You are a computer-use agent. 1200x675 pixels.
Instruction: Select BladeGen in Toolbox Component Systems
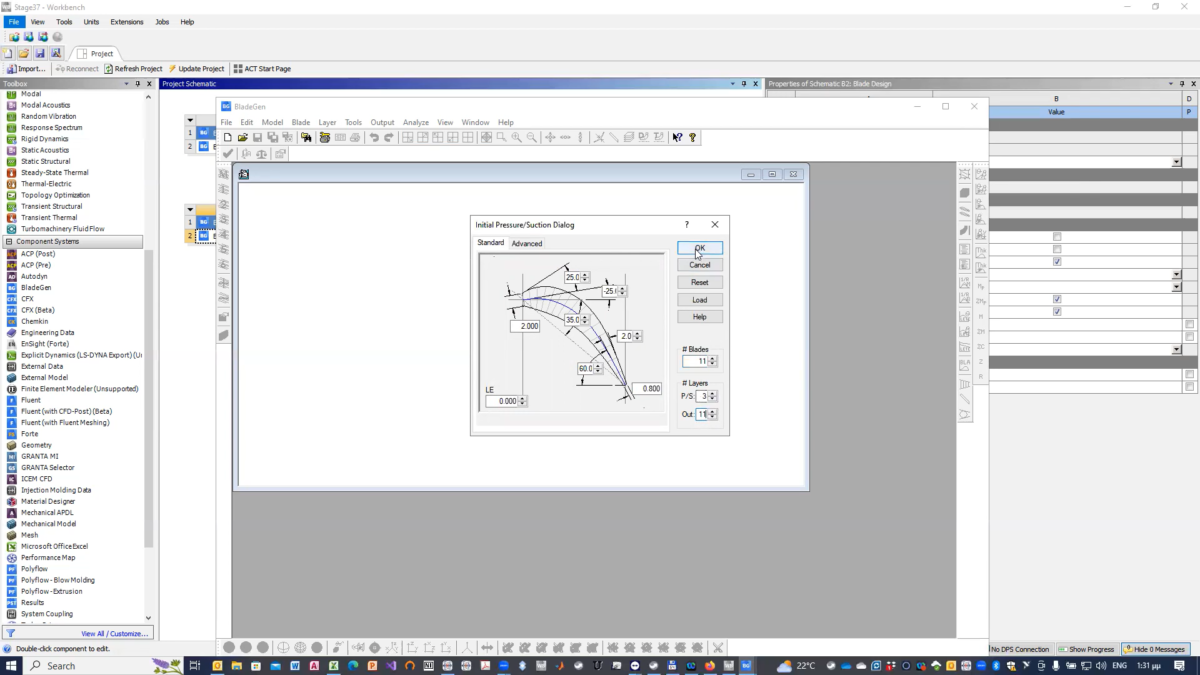tap(36, 287)
